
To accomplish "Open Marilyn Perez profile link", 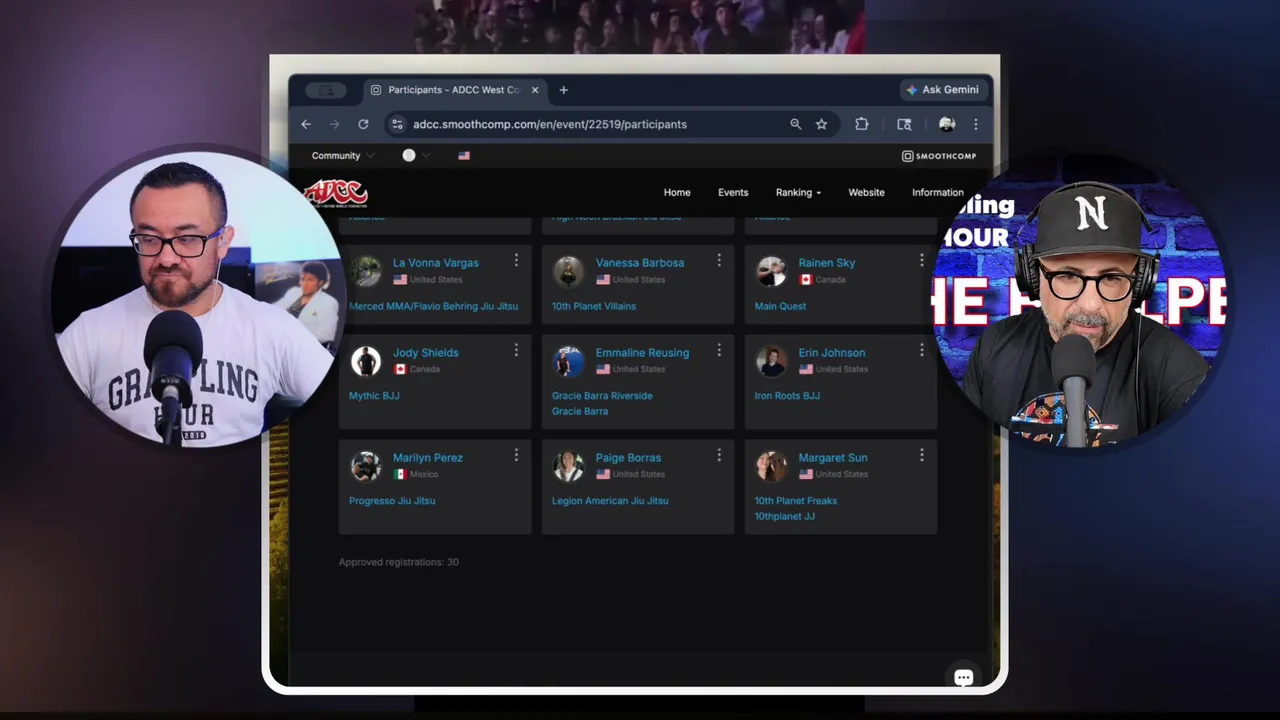I will pos(428,458).
